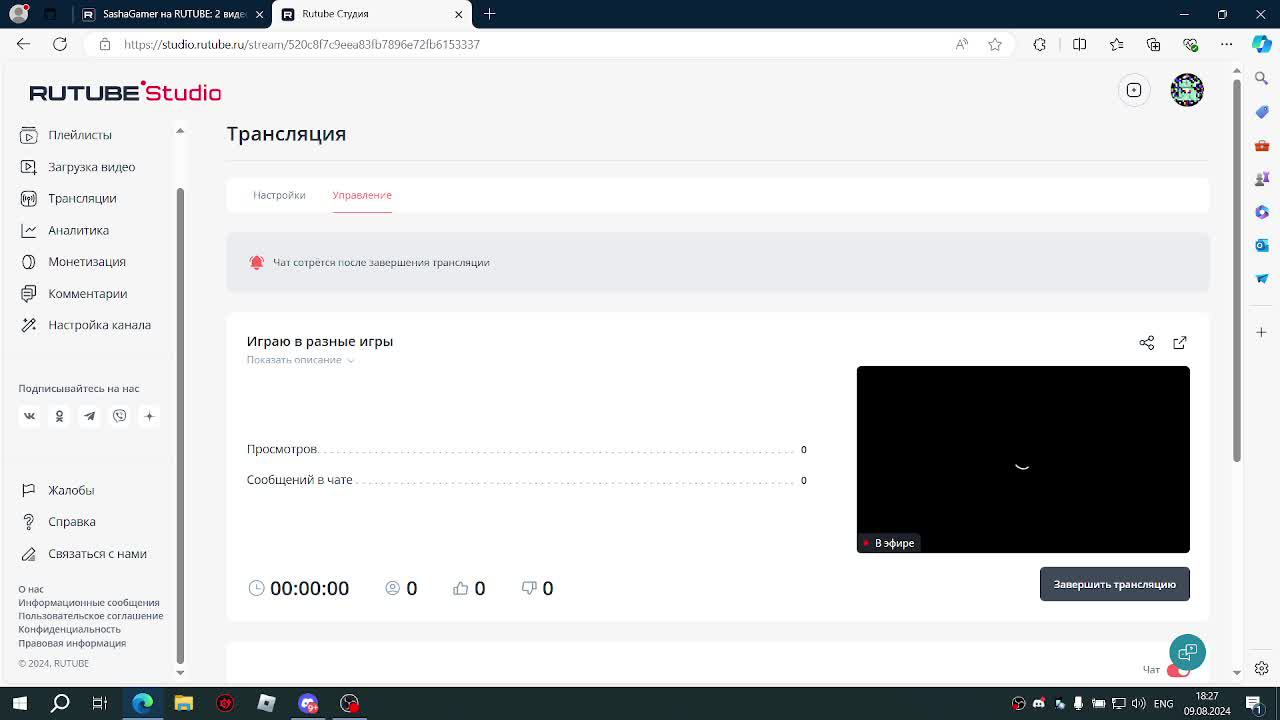The image size is (1280, 720).
Task: Click Microsoft Edge taskbar icon
Action: point(142,703)
